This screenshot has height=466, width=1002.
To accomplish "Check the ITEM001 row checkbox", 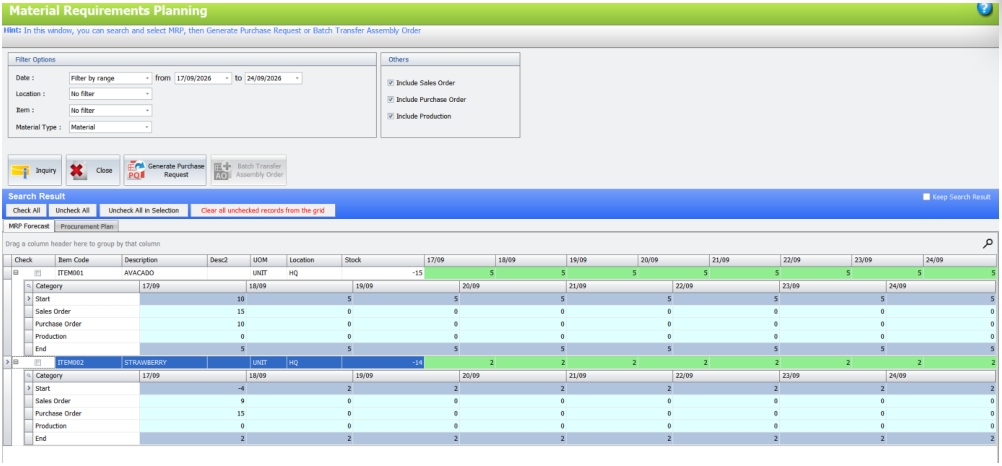I will [38, 273].
